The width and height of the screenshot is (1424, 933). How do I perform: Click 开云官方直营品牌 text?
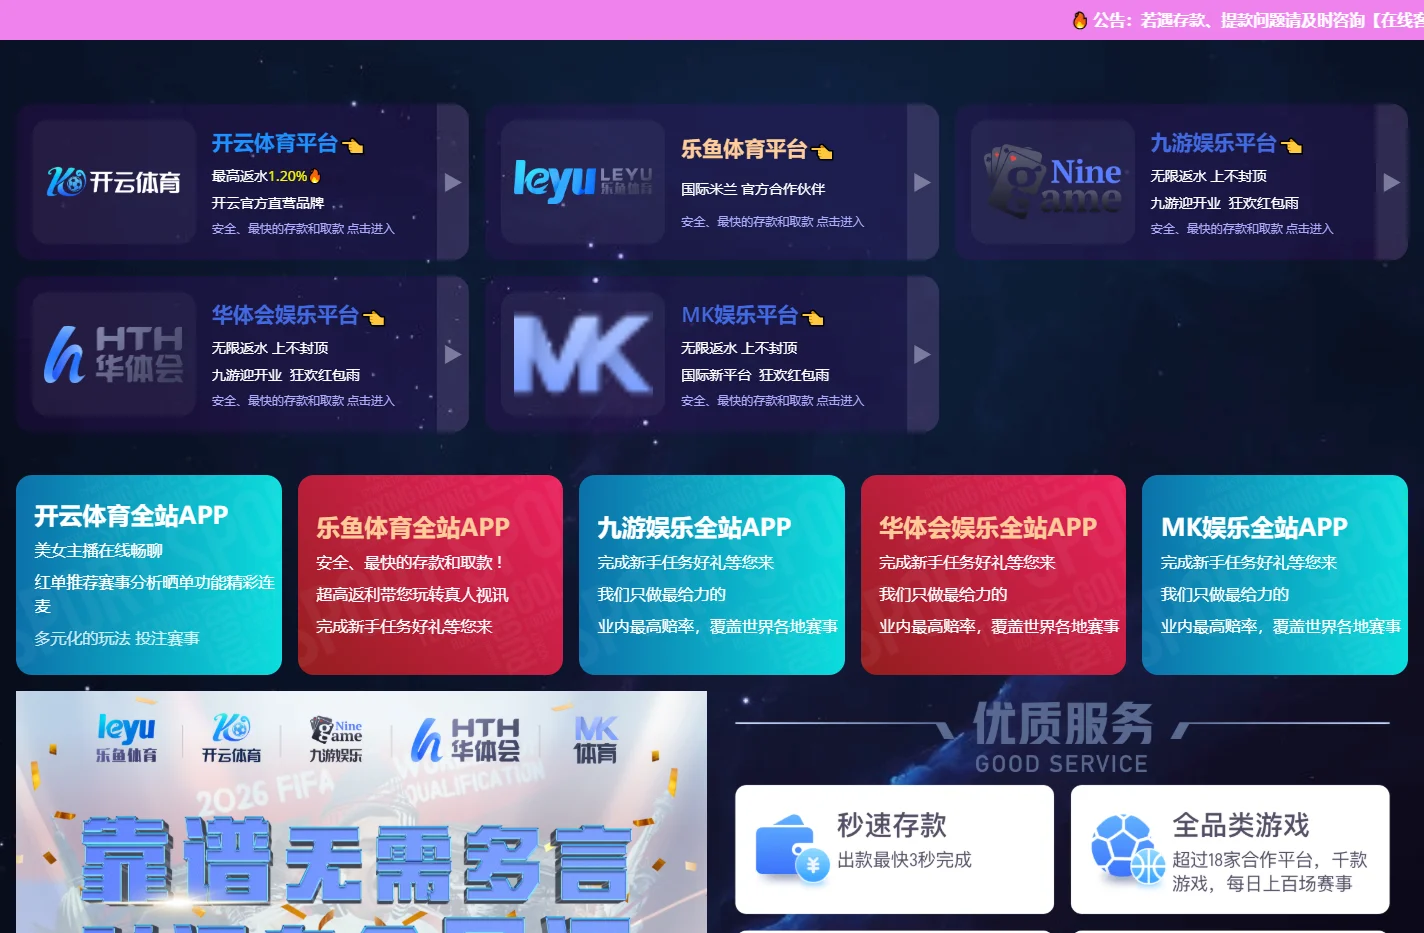(x=268, y=203)
